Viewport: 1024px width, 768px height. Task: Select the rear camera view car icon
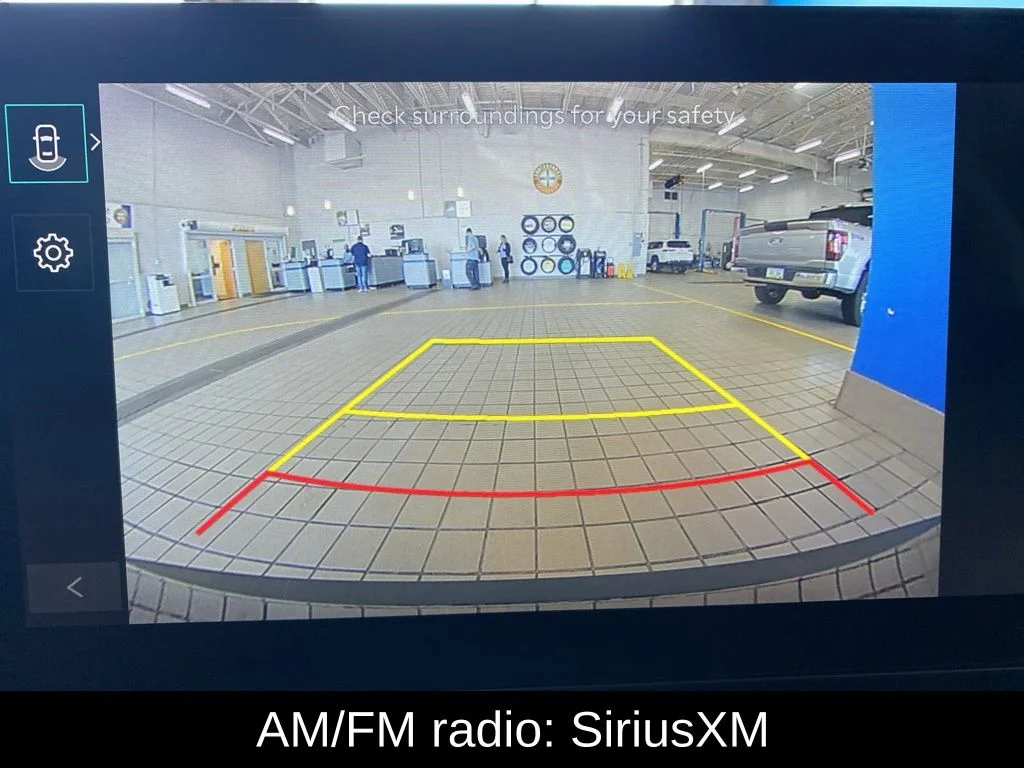click(x=46, y=144)
